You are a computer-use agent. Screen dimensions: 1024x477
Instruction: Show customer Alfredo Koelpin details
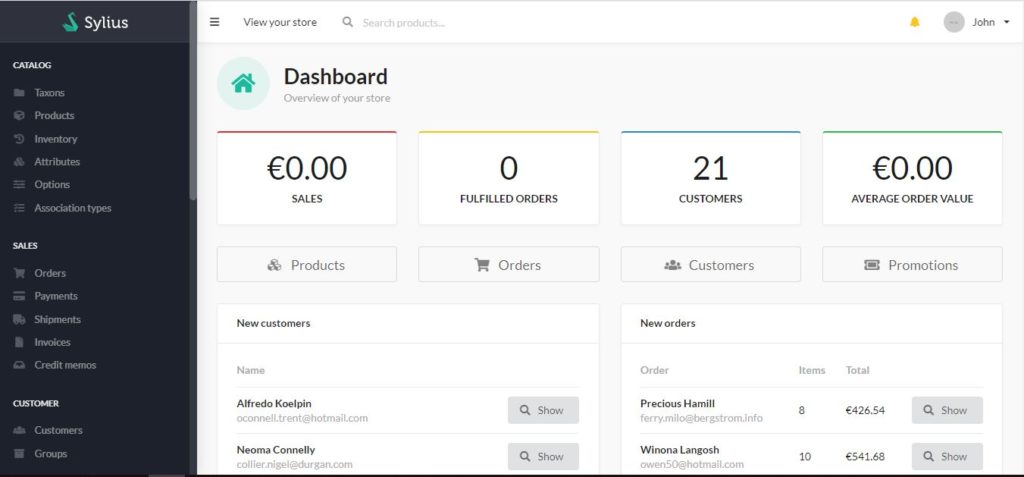543,410
